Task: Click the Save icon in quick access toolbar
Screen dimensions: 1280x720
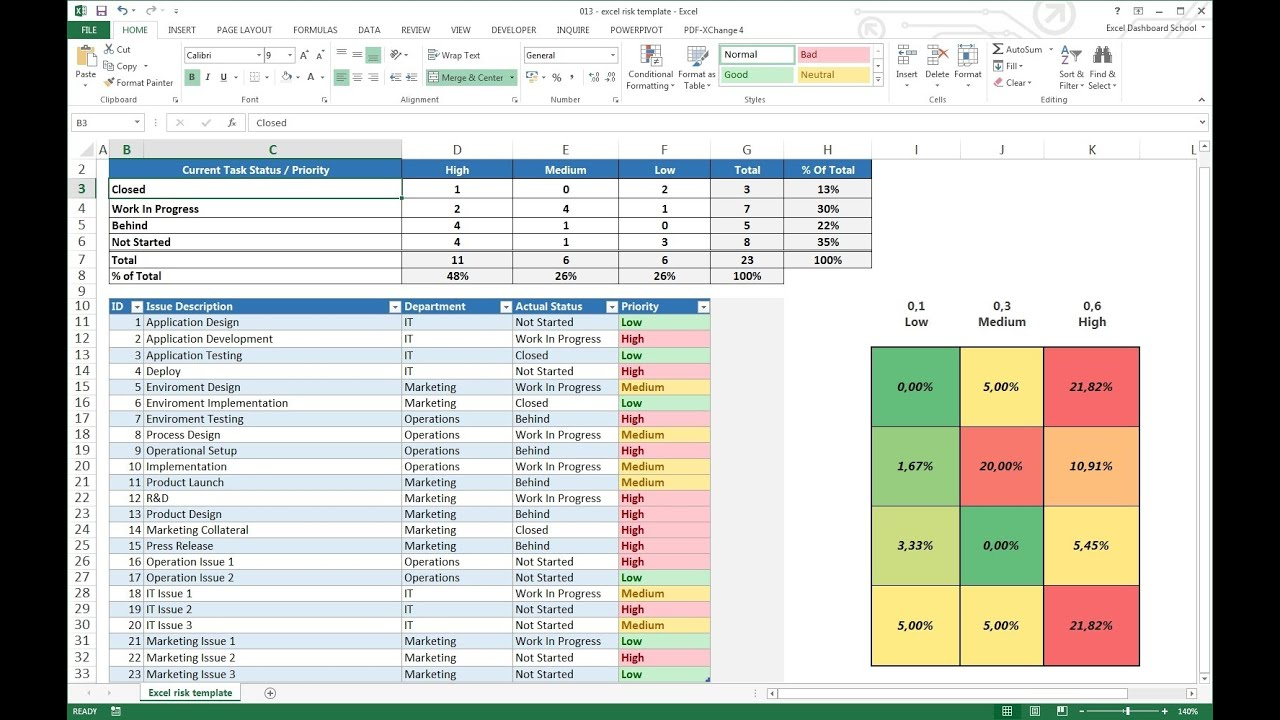Action: click(102, 11)
